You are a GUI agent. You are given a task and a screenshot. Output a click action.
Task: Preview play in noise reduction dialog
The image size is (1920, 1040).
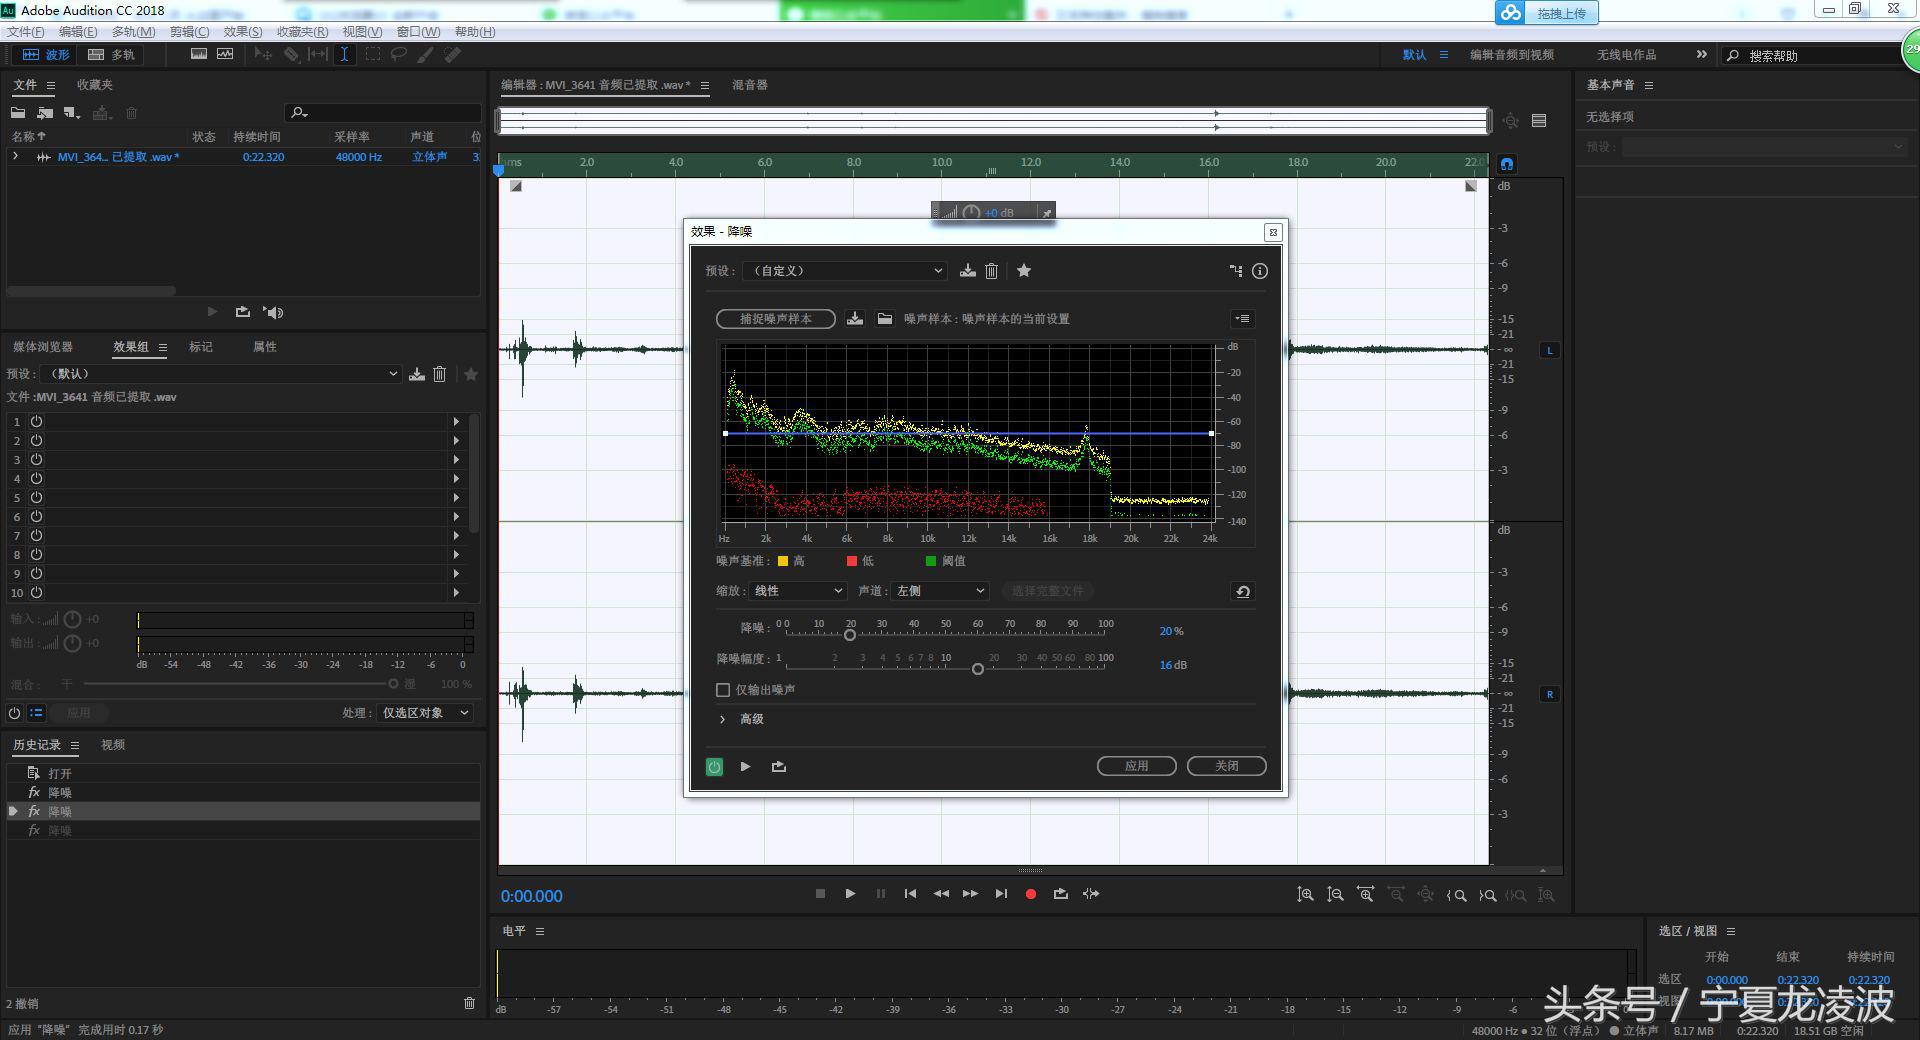point(745,767)
